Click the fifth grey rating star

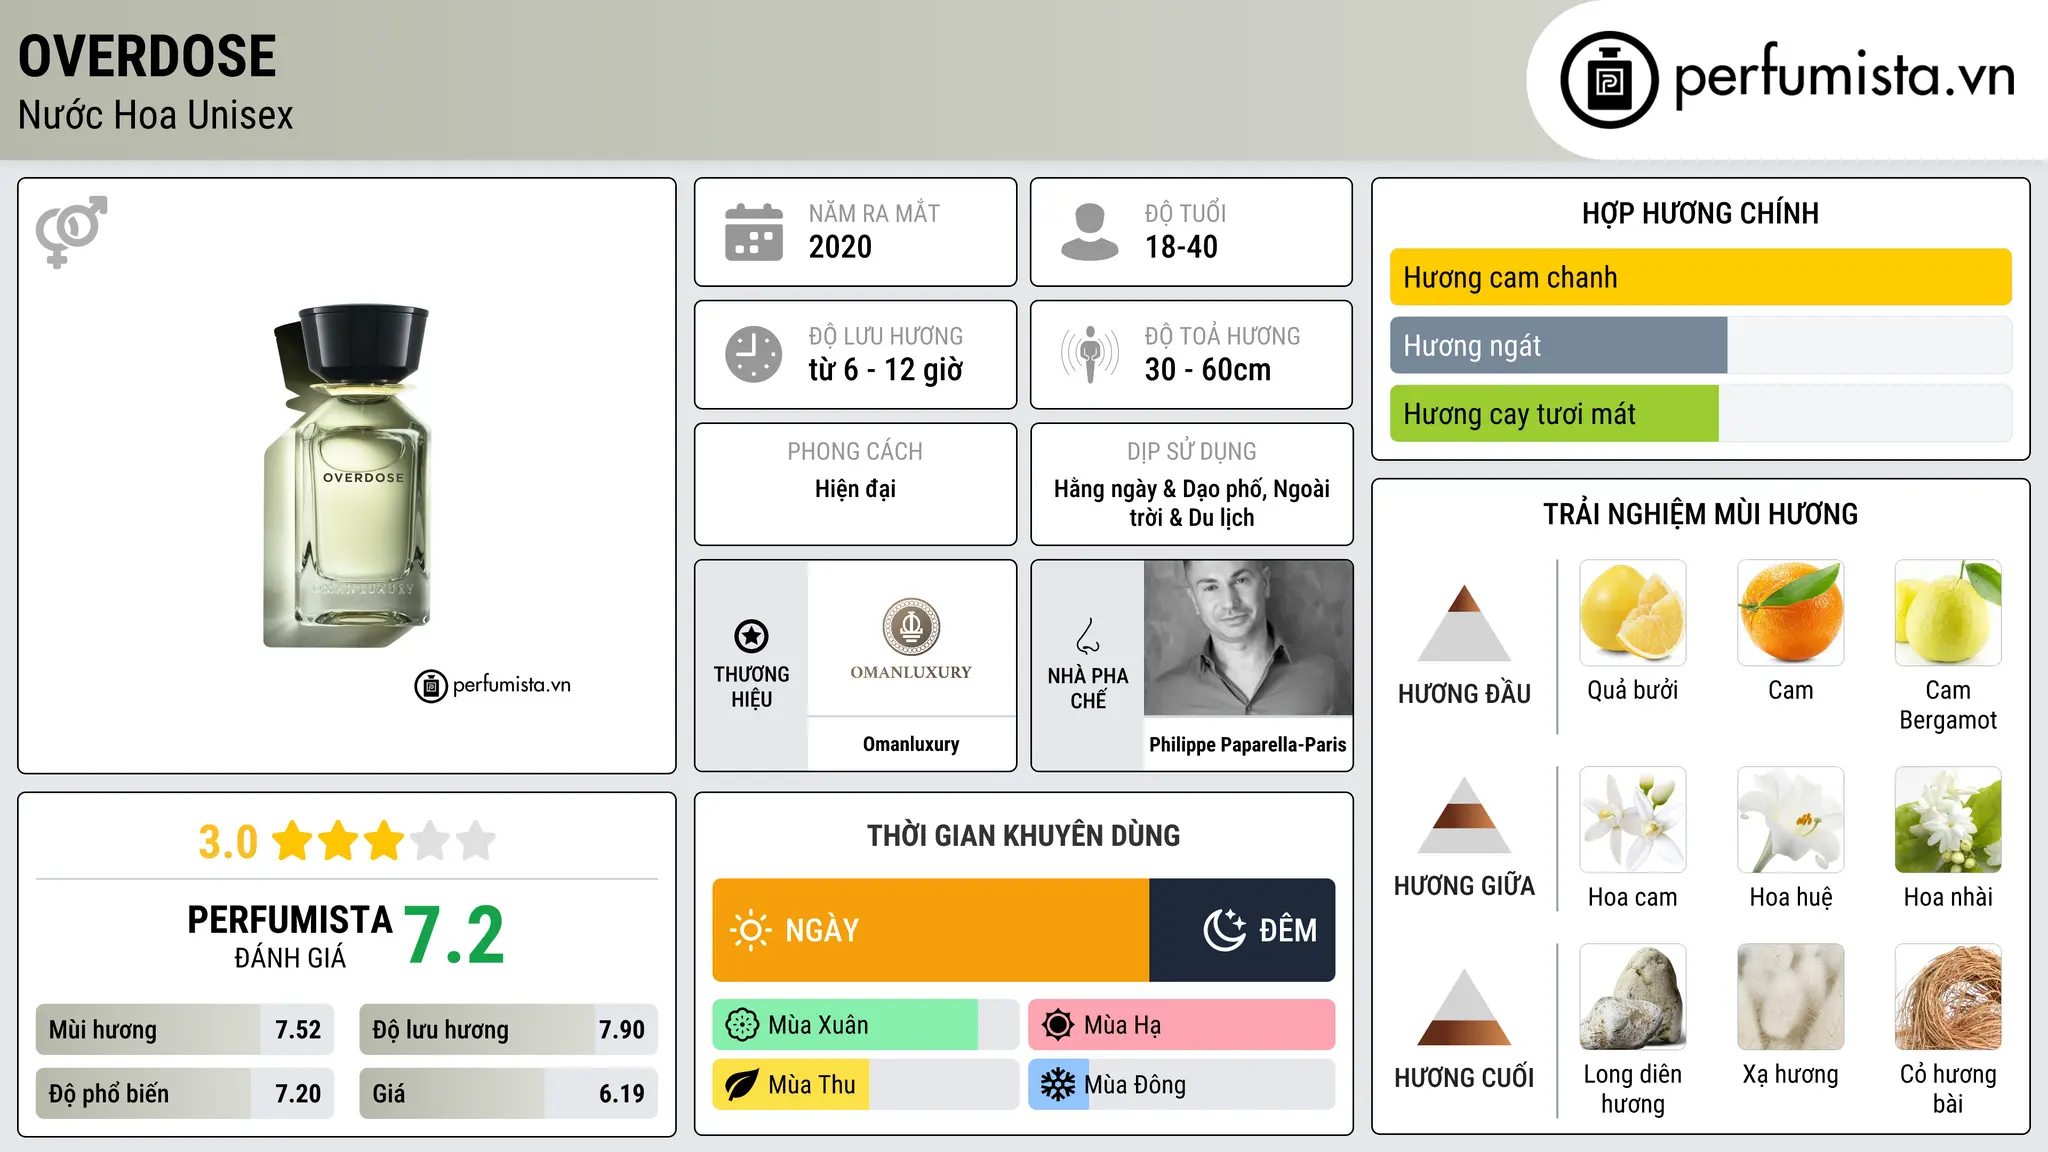[x=476, y=841]
